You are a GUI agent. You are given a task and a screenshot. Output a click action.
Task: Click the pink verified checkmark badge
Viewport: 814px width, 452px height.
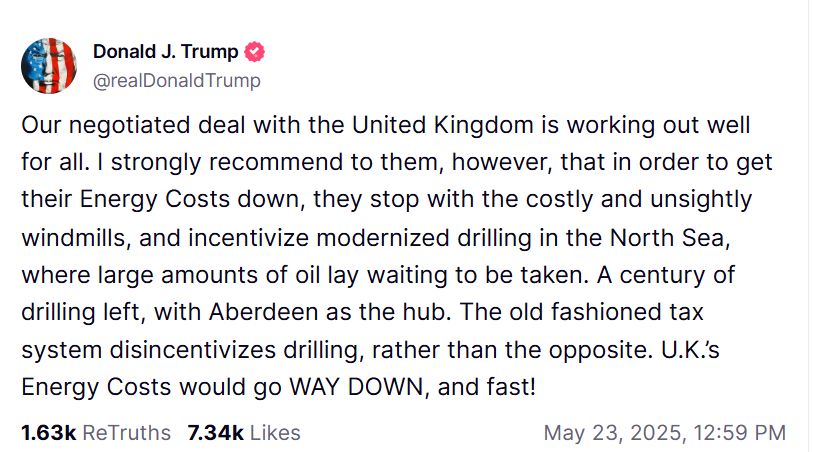click(x=254, y=52)
